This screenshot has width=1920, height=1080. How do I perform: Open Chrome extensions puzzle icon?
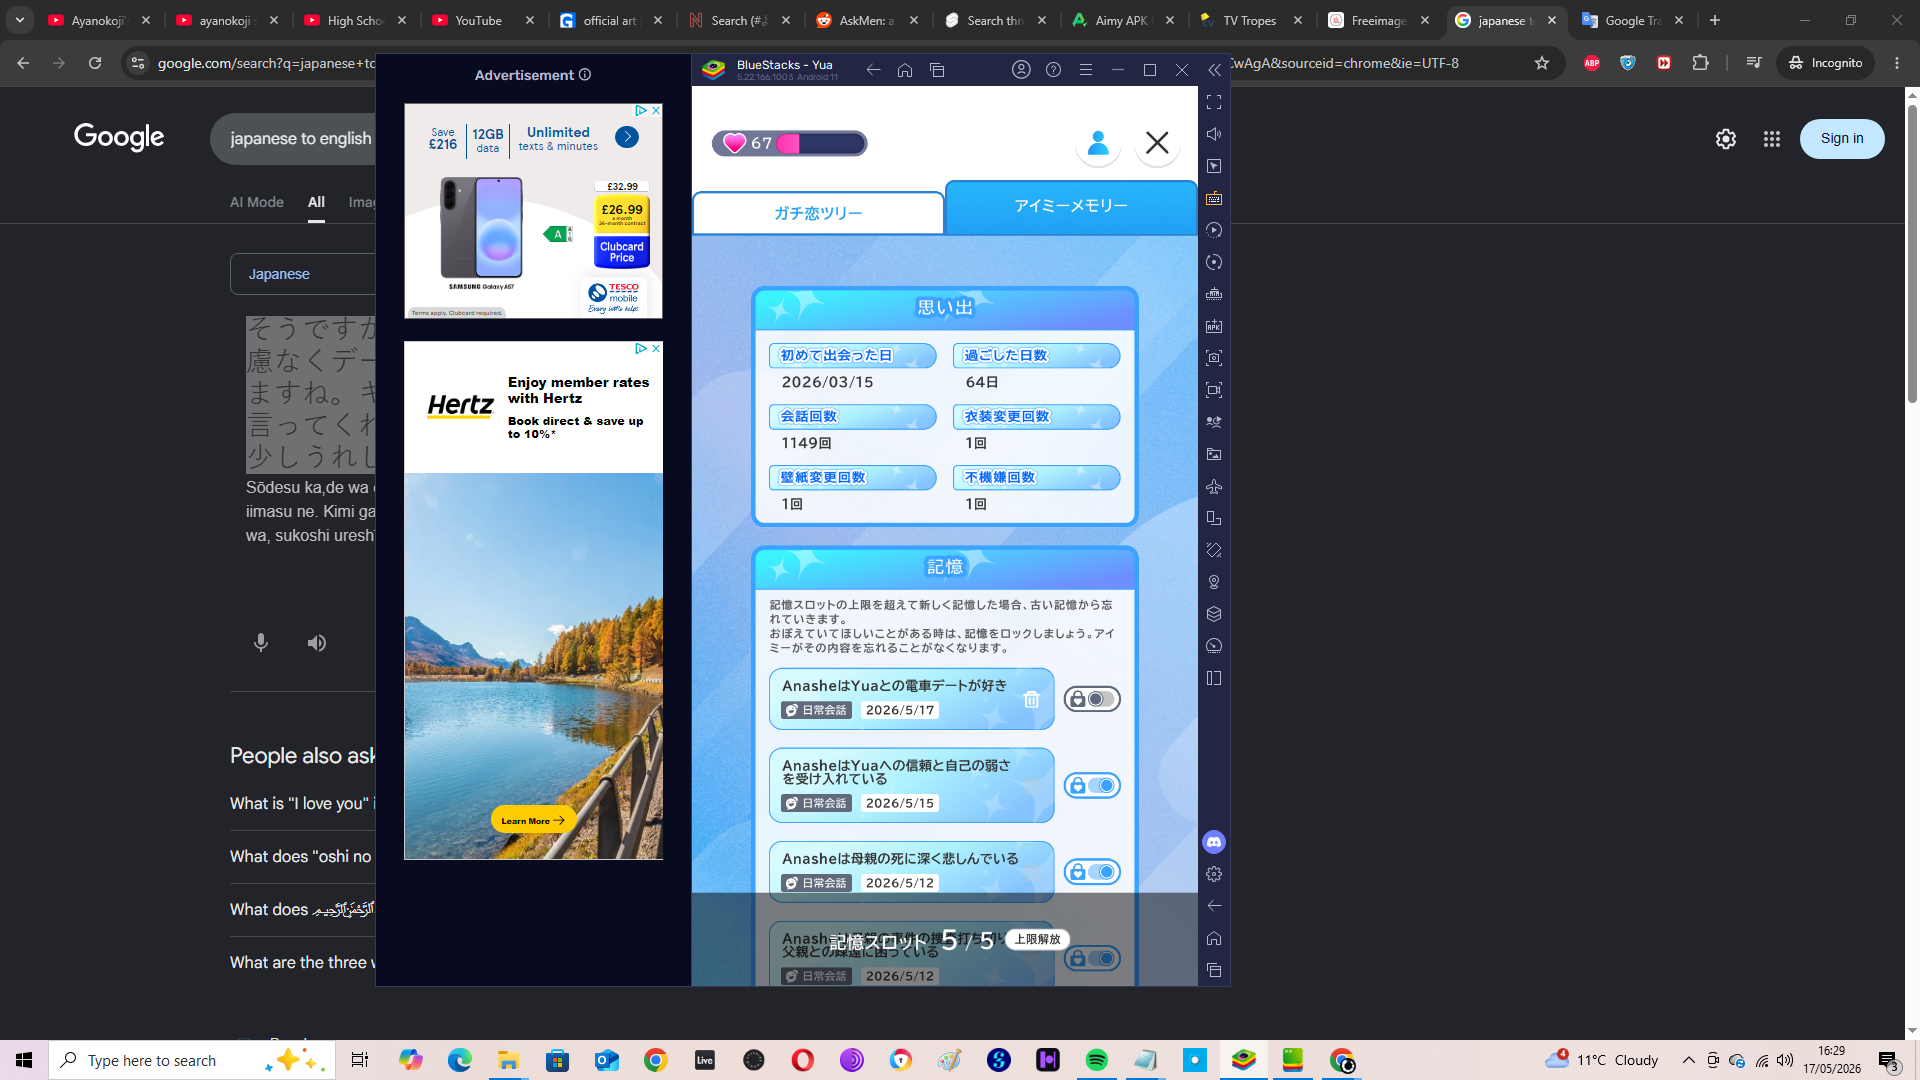point(1700,63)
